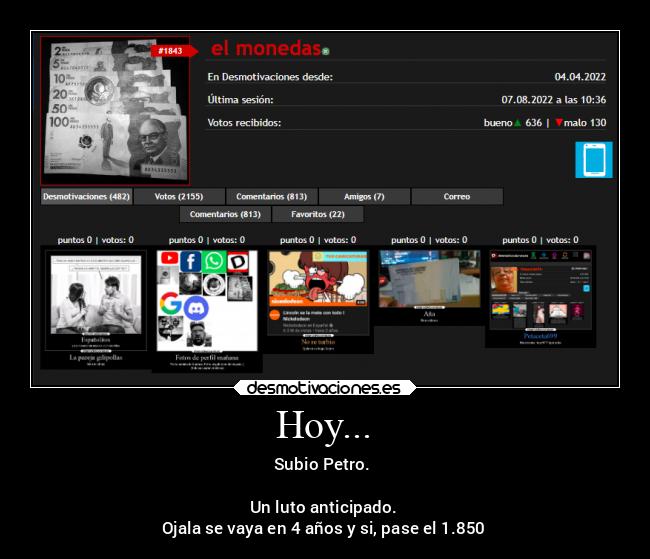
Task: Click the Google G logo in second poster
Action: pos(171,303)
